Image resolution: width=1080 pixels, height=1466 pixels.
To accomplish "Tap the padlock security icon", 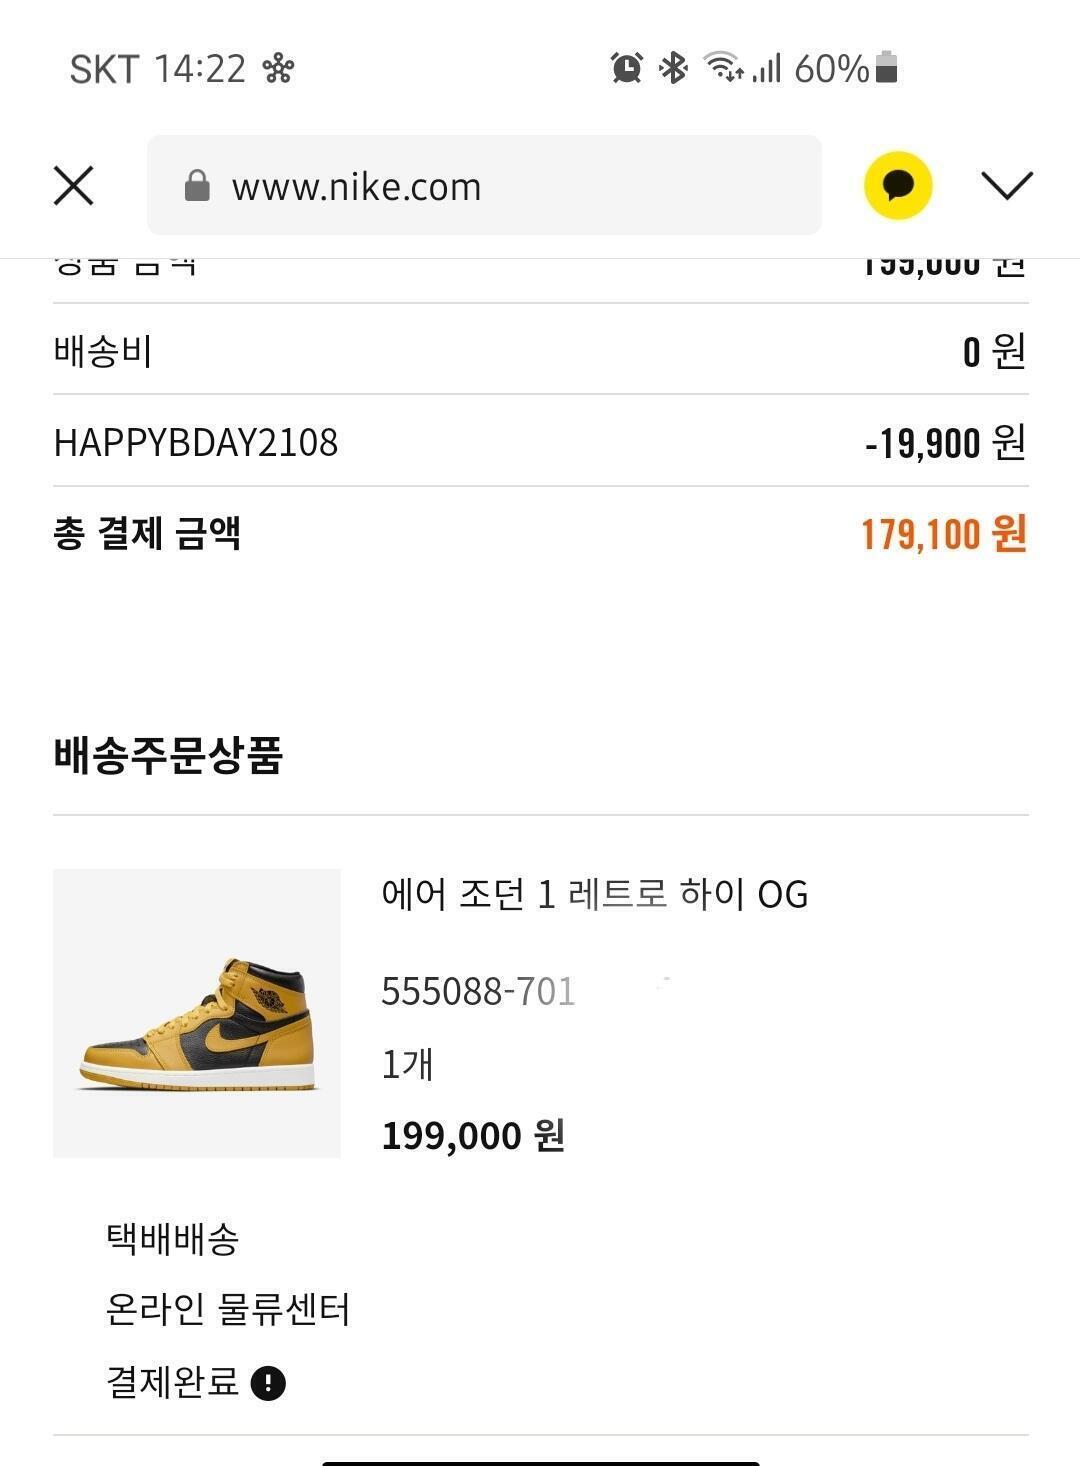I will click(197, 186).
